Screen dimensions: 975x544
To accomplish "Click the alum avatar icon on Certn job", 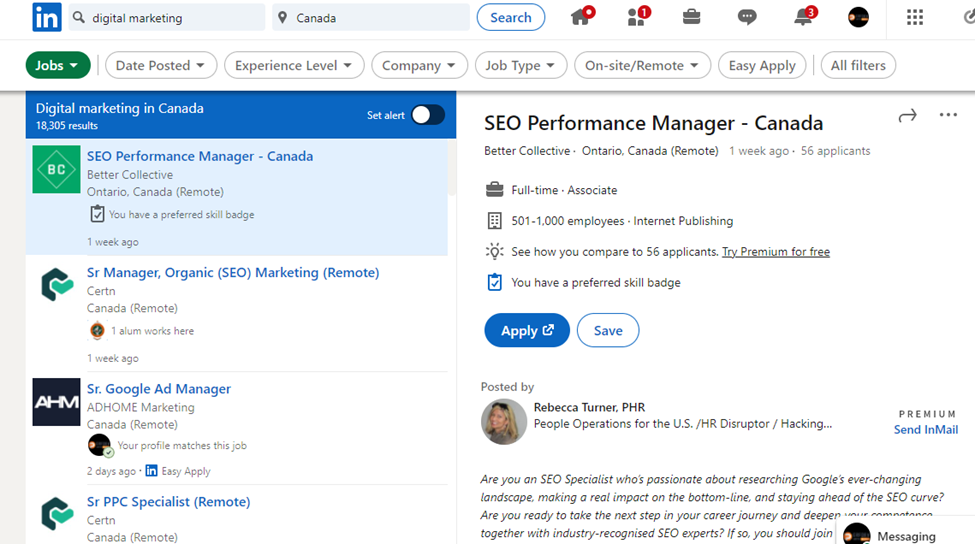I will pos(98,331).
